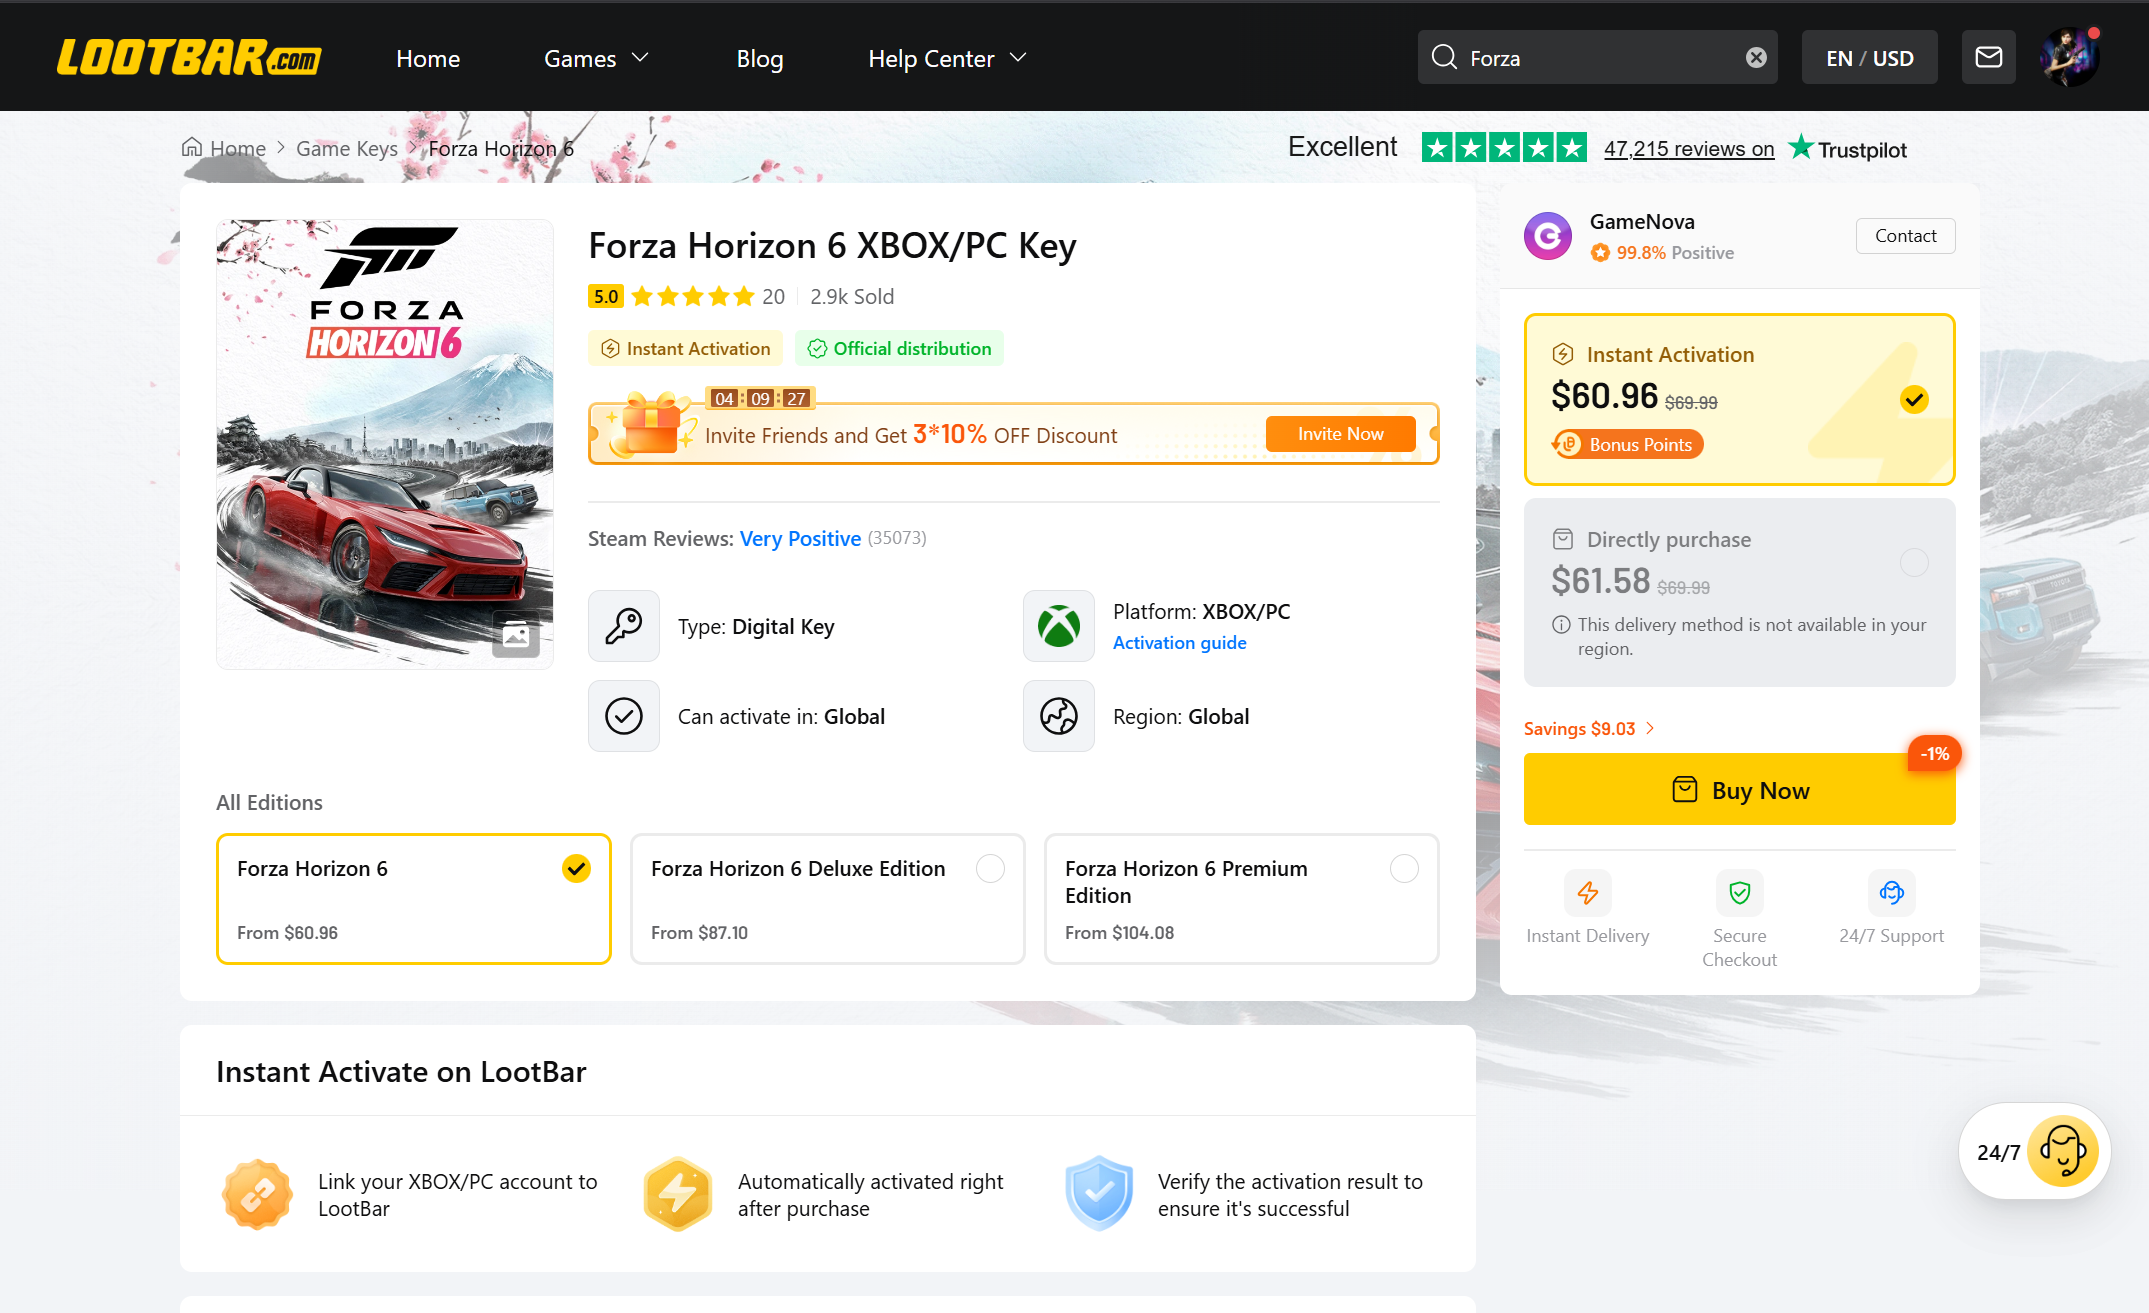Expand the Games menu dropdown
The width and height of the screenshot is (2149, 1313).
pyautogui.click(x=596, y=58)
